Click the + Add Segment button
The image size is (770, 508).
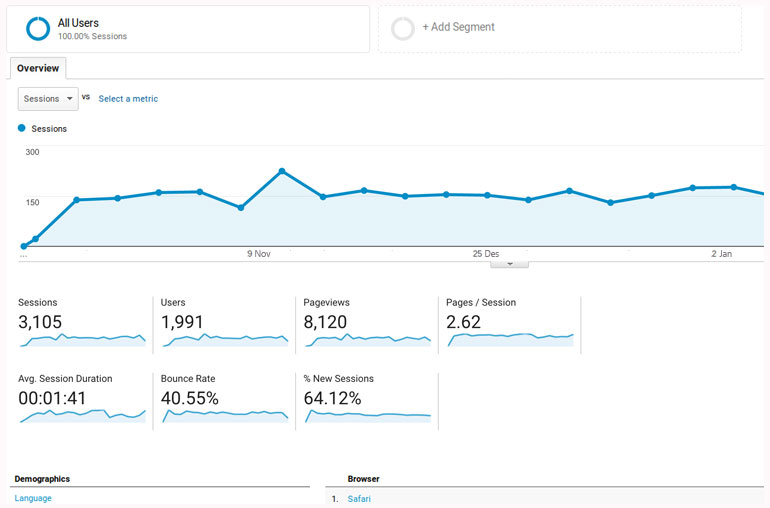click(x=458, y=27)
